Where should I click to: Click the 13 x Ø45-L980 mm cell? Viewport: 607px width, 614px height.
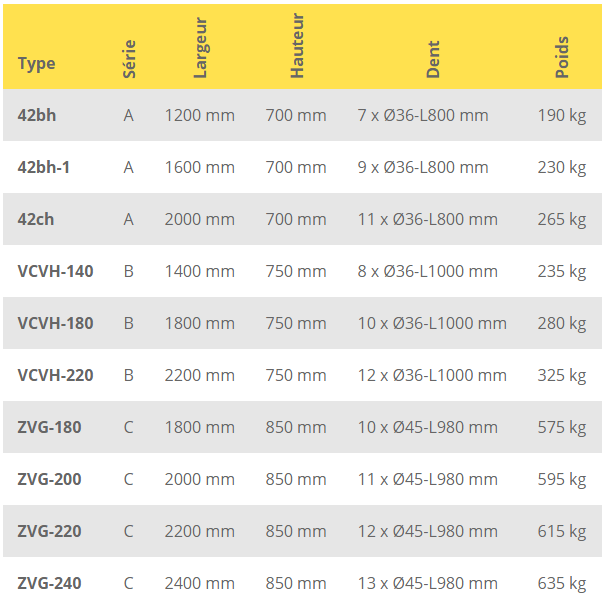427,584
